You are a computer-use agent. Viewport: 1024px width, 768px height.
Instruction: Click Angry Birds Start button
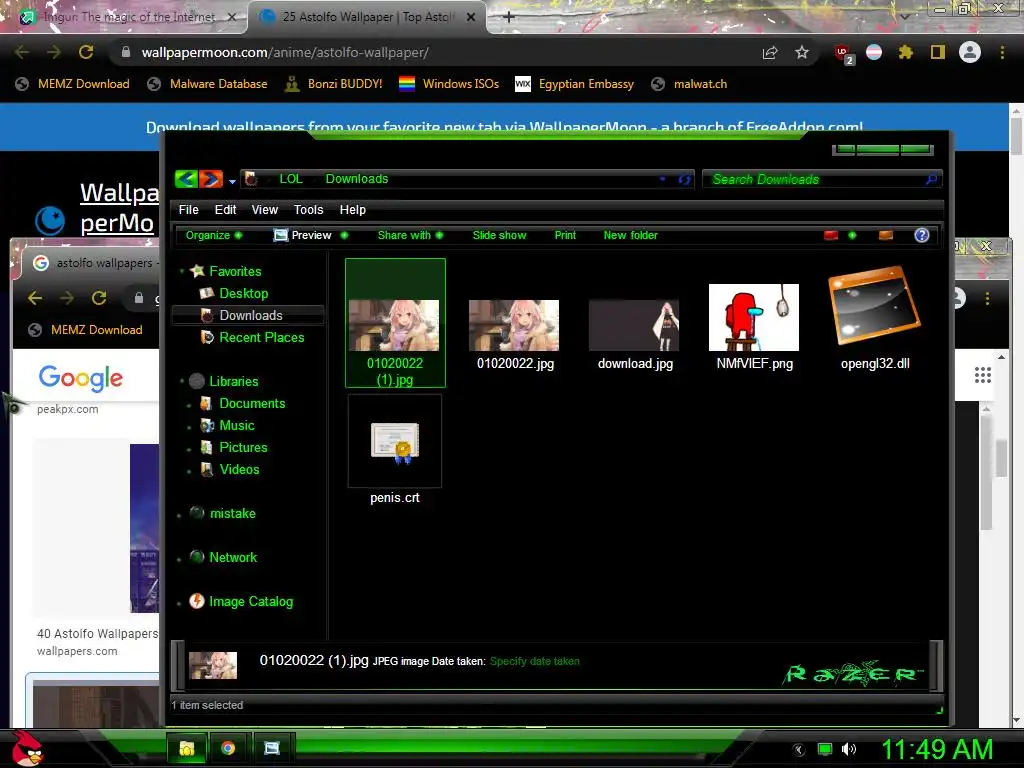pyautogui.click(x=28, y=748)
